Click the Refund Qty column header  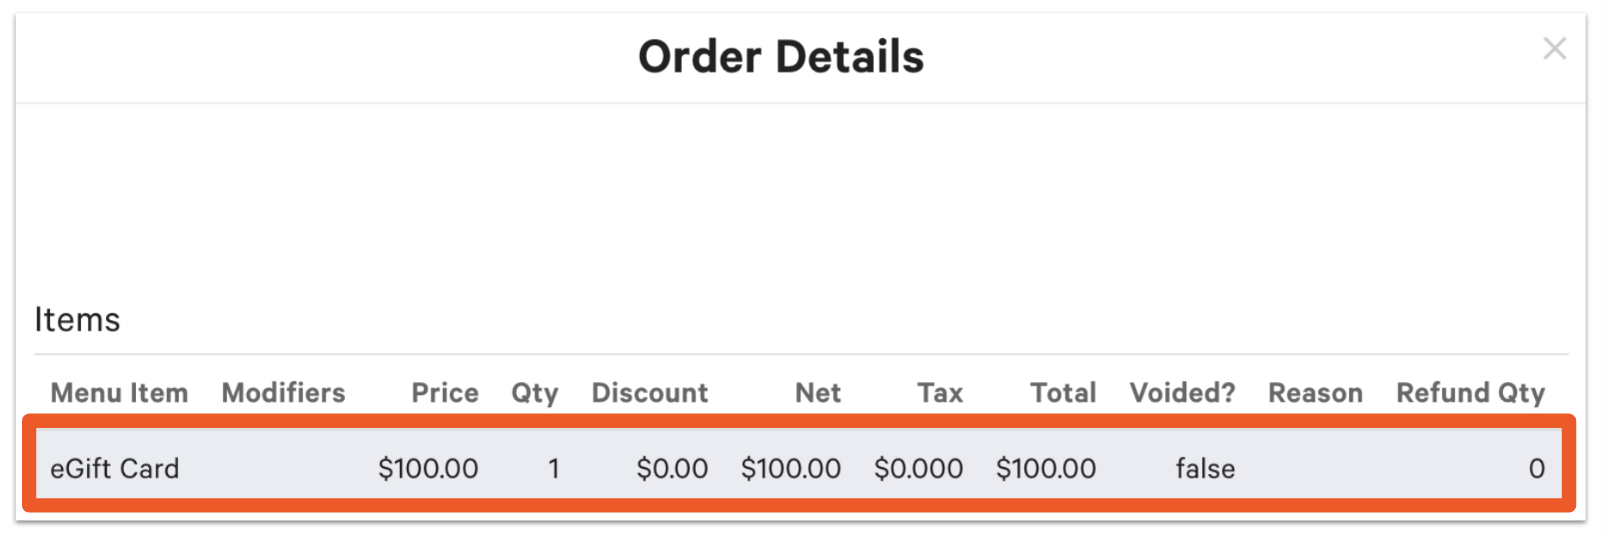coord(1470,393)
